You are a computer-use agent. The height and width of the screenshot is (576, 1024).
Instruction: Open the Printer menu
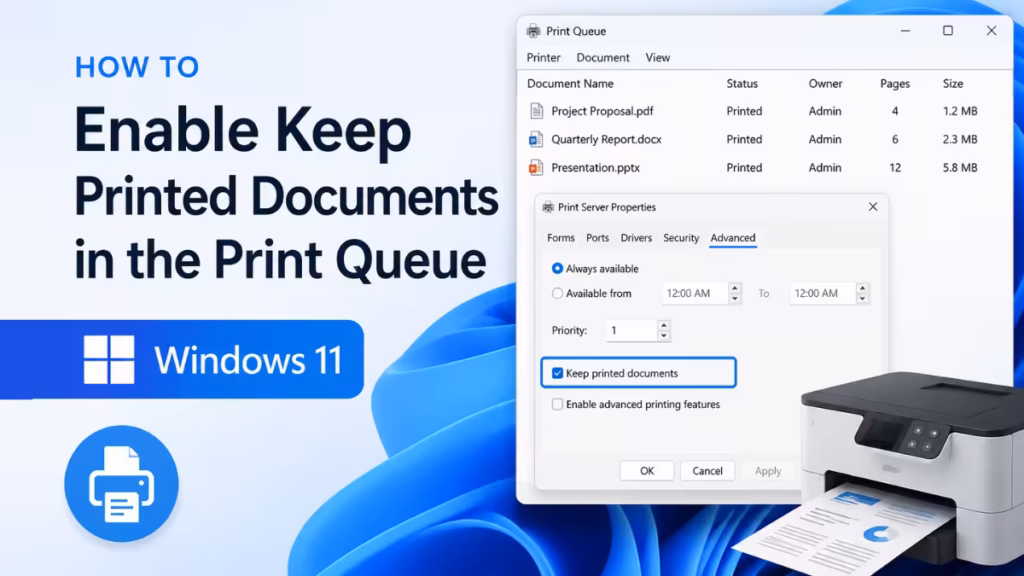pyautogui.click(x=543, y=57)
